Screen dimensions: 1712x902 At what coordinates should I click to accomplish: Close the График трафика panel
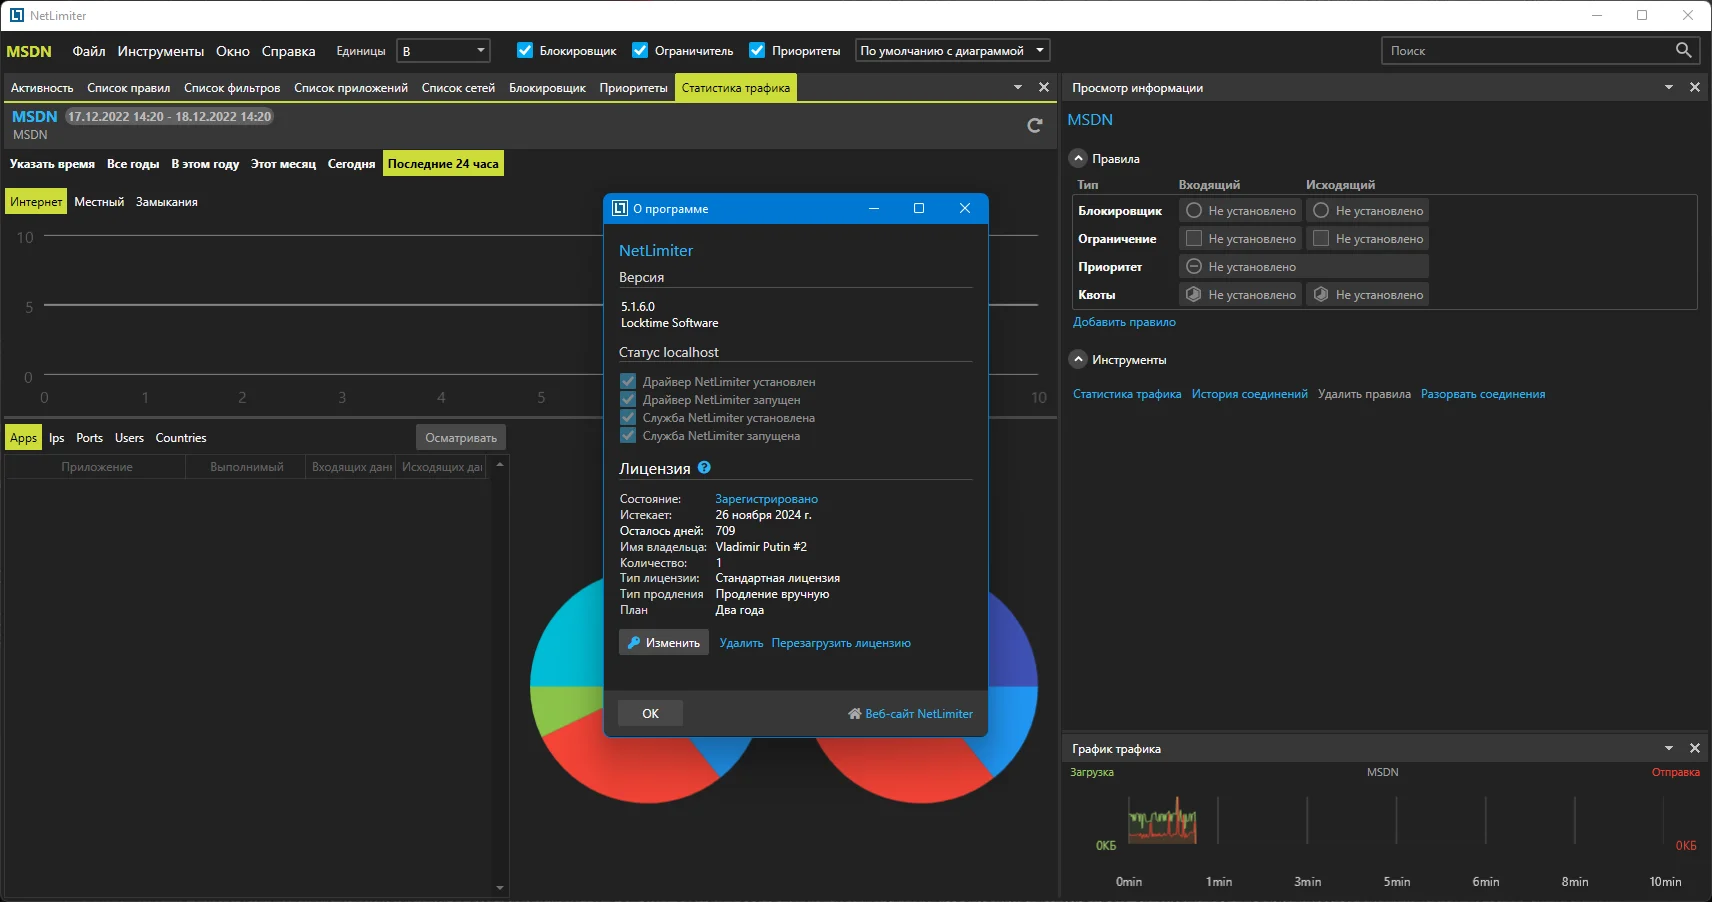point(1695,748)
